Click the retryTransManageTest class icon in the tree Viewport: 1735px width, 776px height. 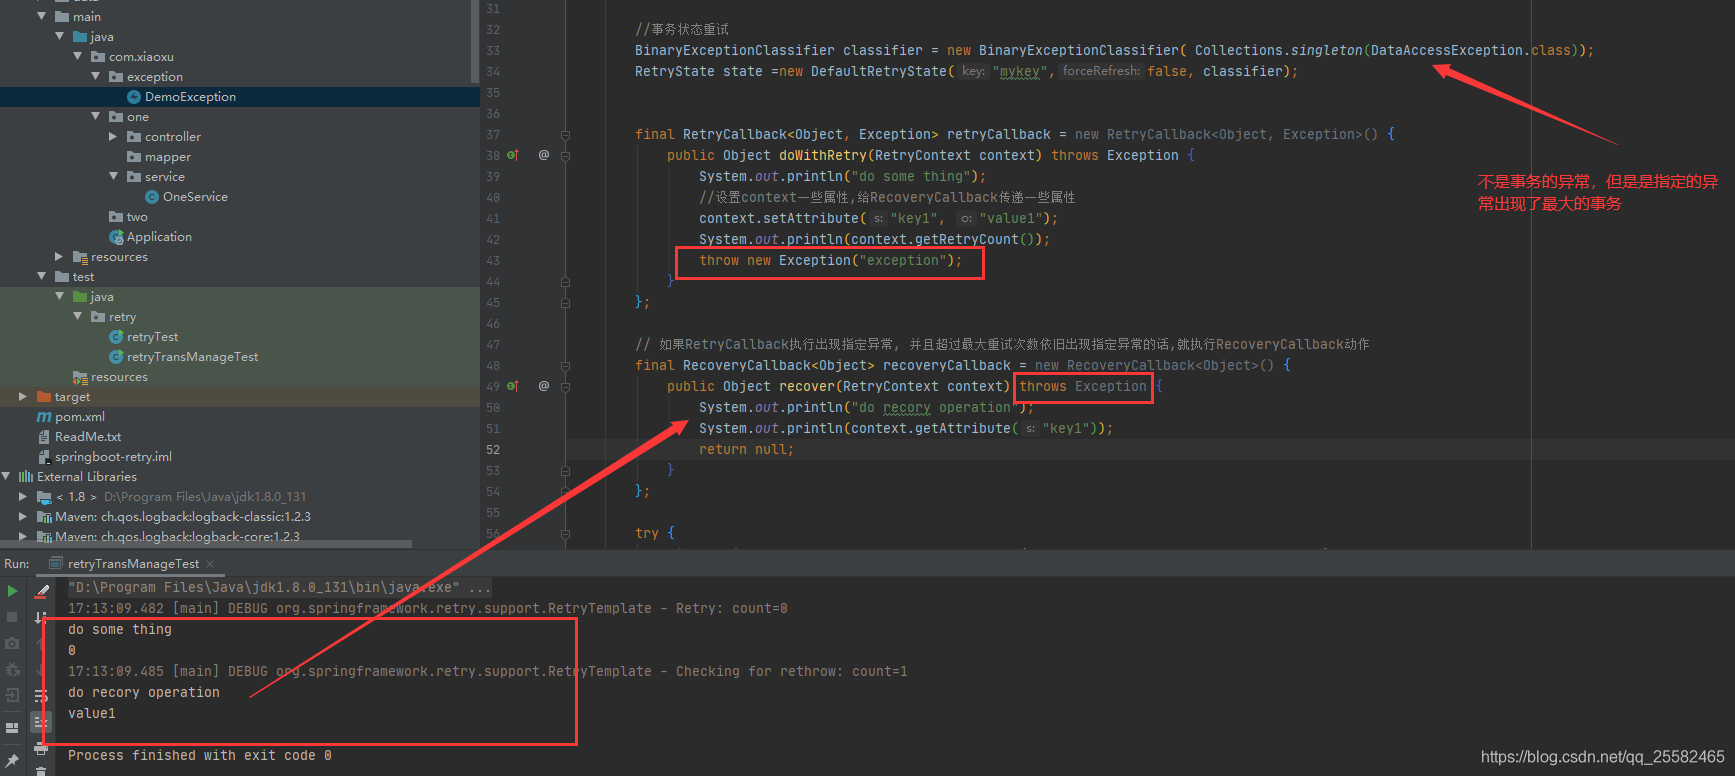pos(116,357)
